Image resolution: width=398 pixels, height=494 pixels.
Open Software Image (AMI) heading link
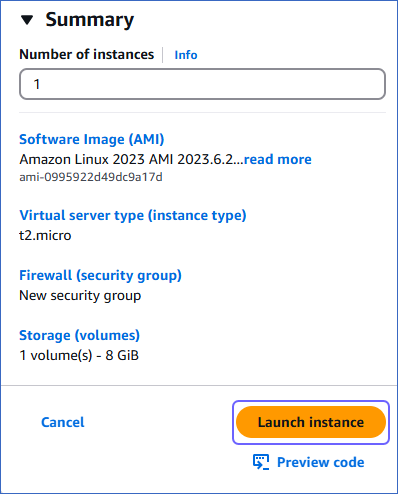(92, 139)
